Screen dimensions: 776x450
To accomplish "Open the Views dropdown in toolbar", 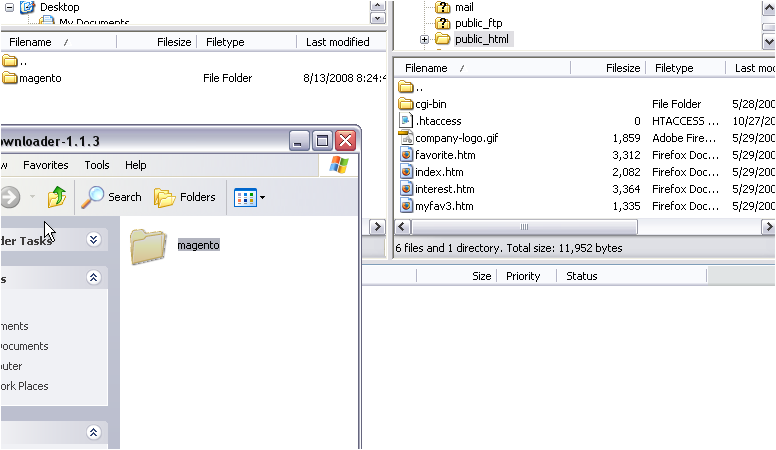I will coord(249,197).
